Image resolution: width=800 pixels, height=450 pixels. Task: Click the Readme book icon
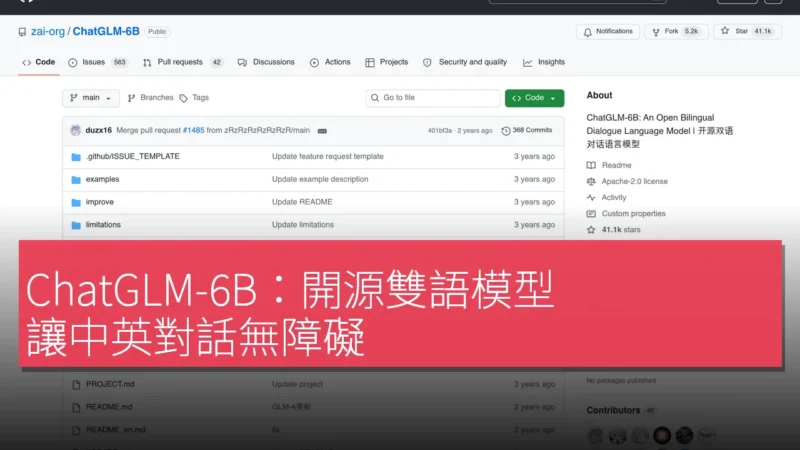591,165
